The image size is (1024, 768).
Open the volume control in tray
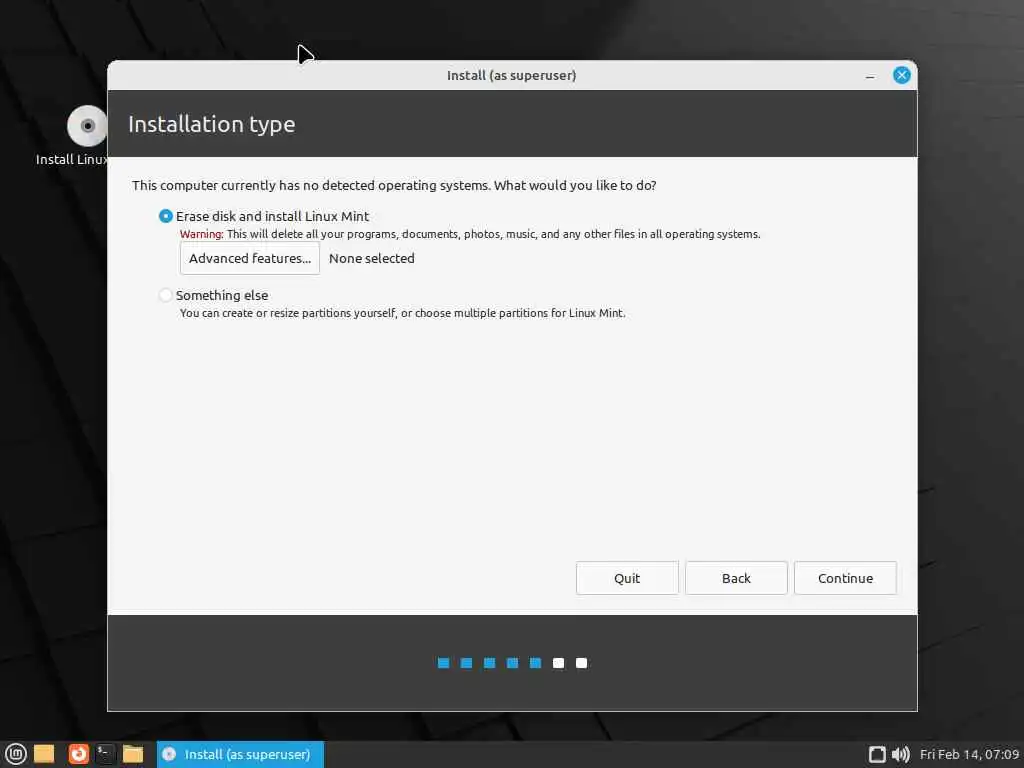[901, 754]
